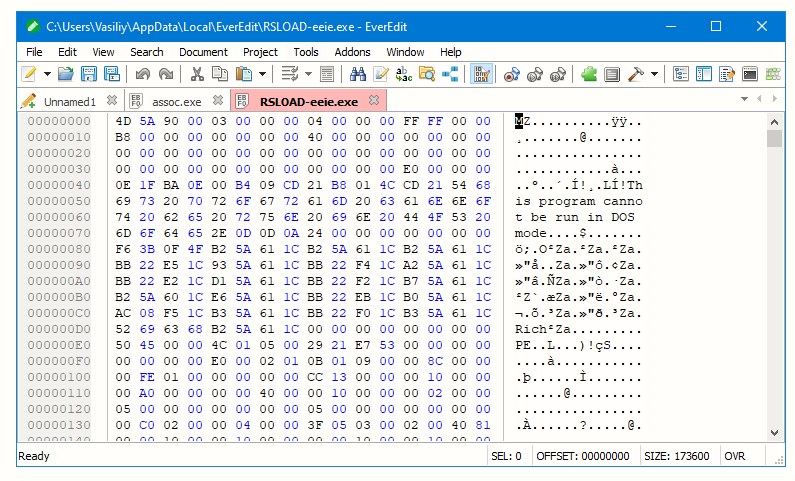795x481 pixels.
Task: Click the Redo arrow icon
Action: (166, 75)
